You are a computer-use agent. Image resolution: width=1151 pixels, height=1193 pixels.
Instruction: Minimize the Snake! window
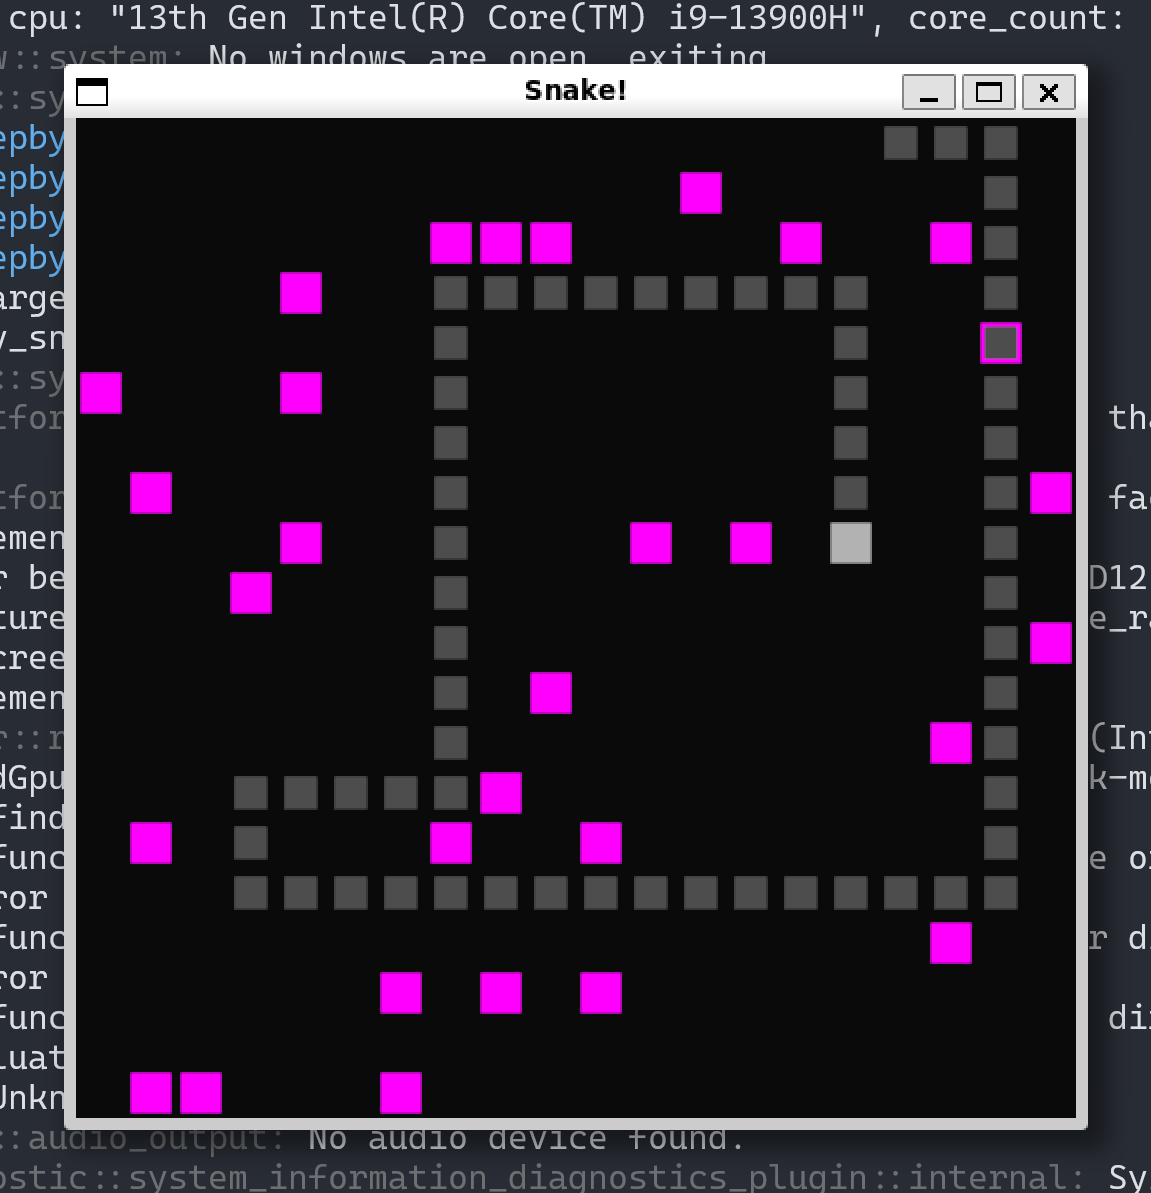click(928, 92)
